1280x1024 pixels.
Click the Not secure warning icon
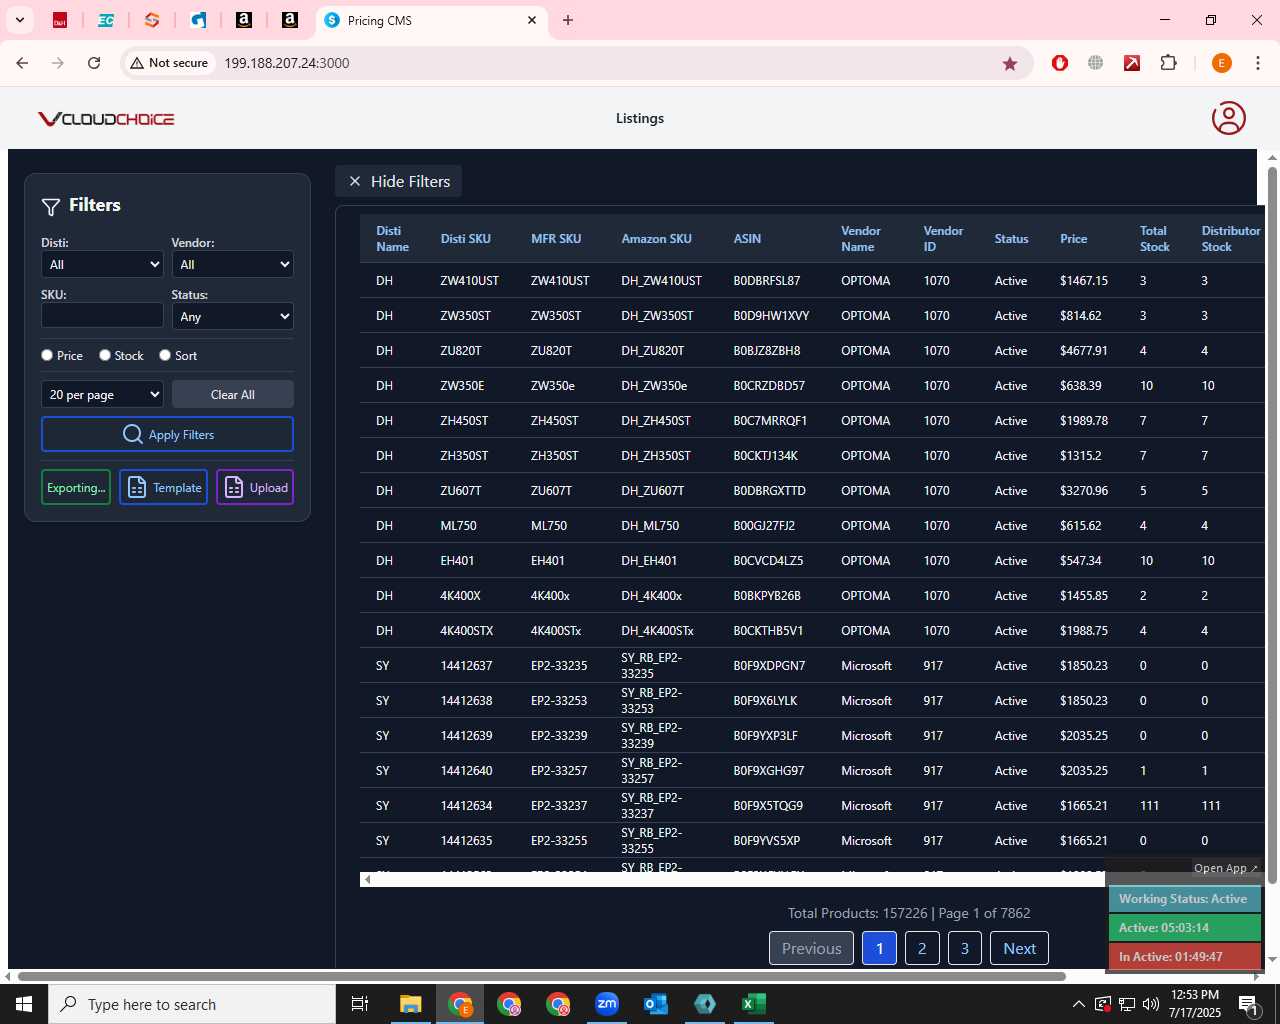pos(137,63)
